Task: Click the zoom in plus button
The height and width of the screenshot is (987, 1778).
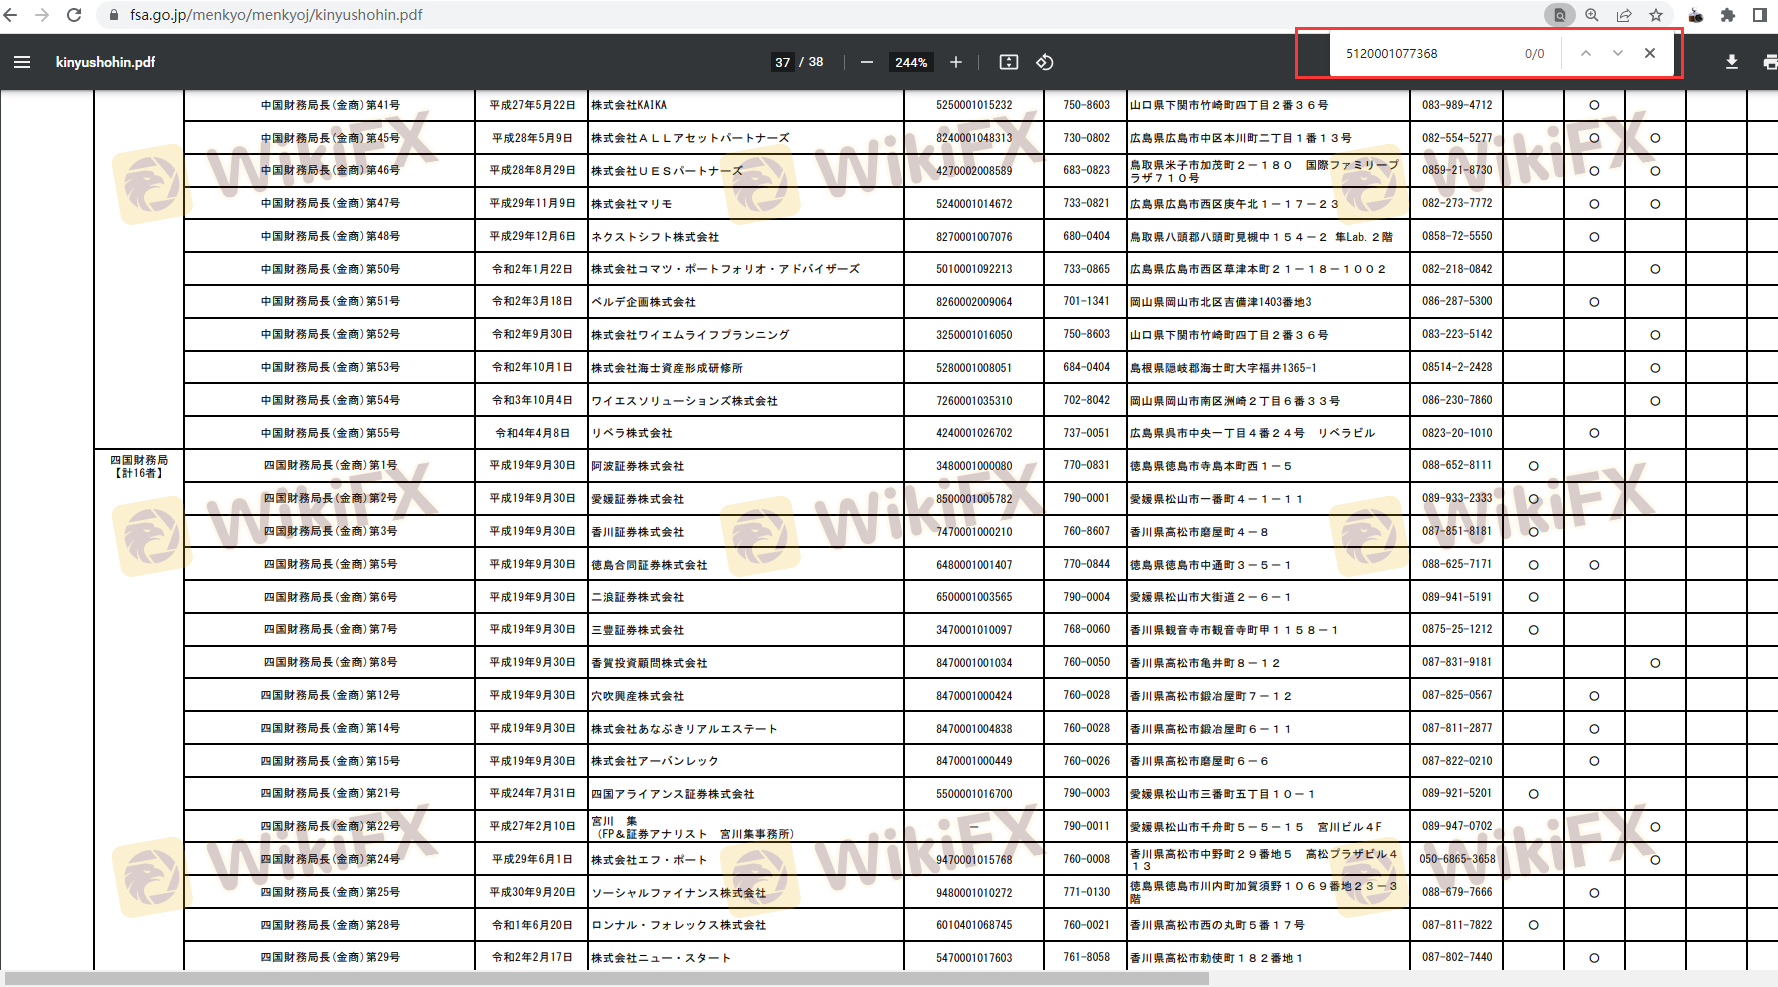Action: 956,62
